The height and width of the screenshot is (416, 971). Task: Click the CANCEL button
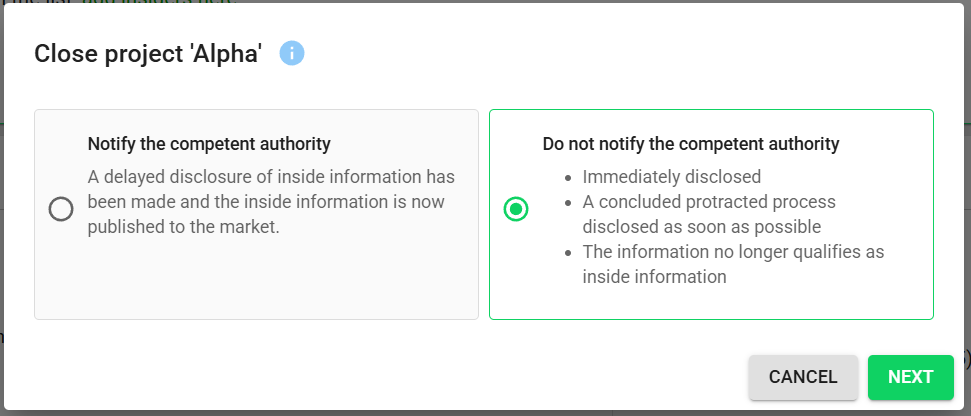click(803, 377)
